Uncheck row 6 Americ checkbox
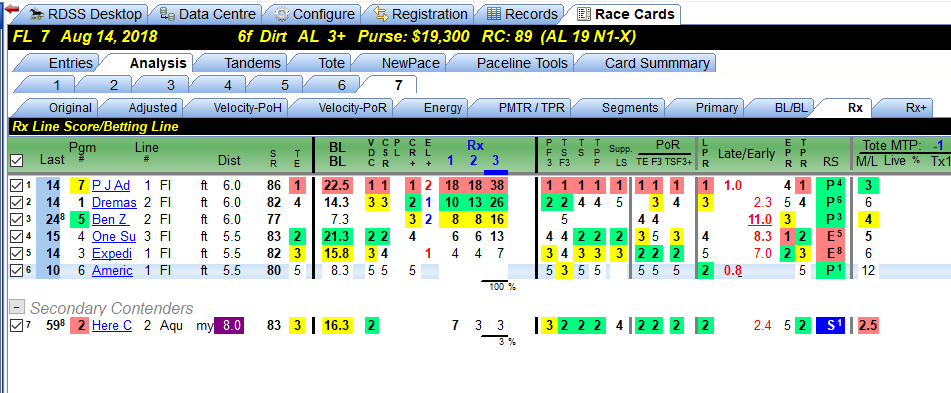This screenshot has height=393, width=951. [x=17, y=270]
